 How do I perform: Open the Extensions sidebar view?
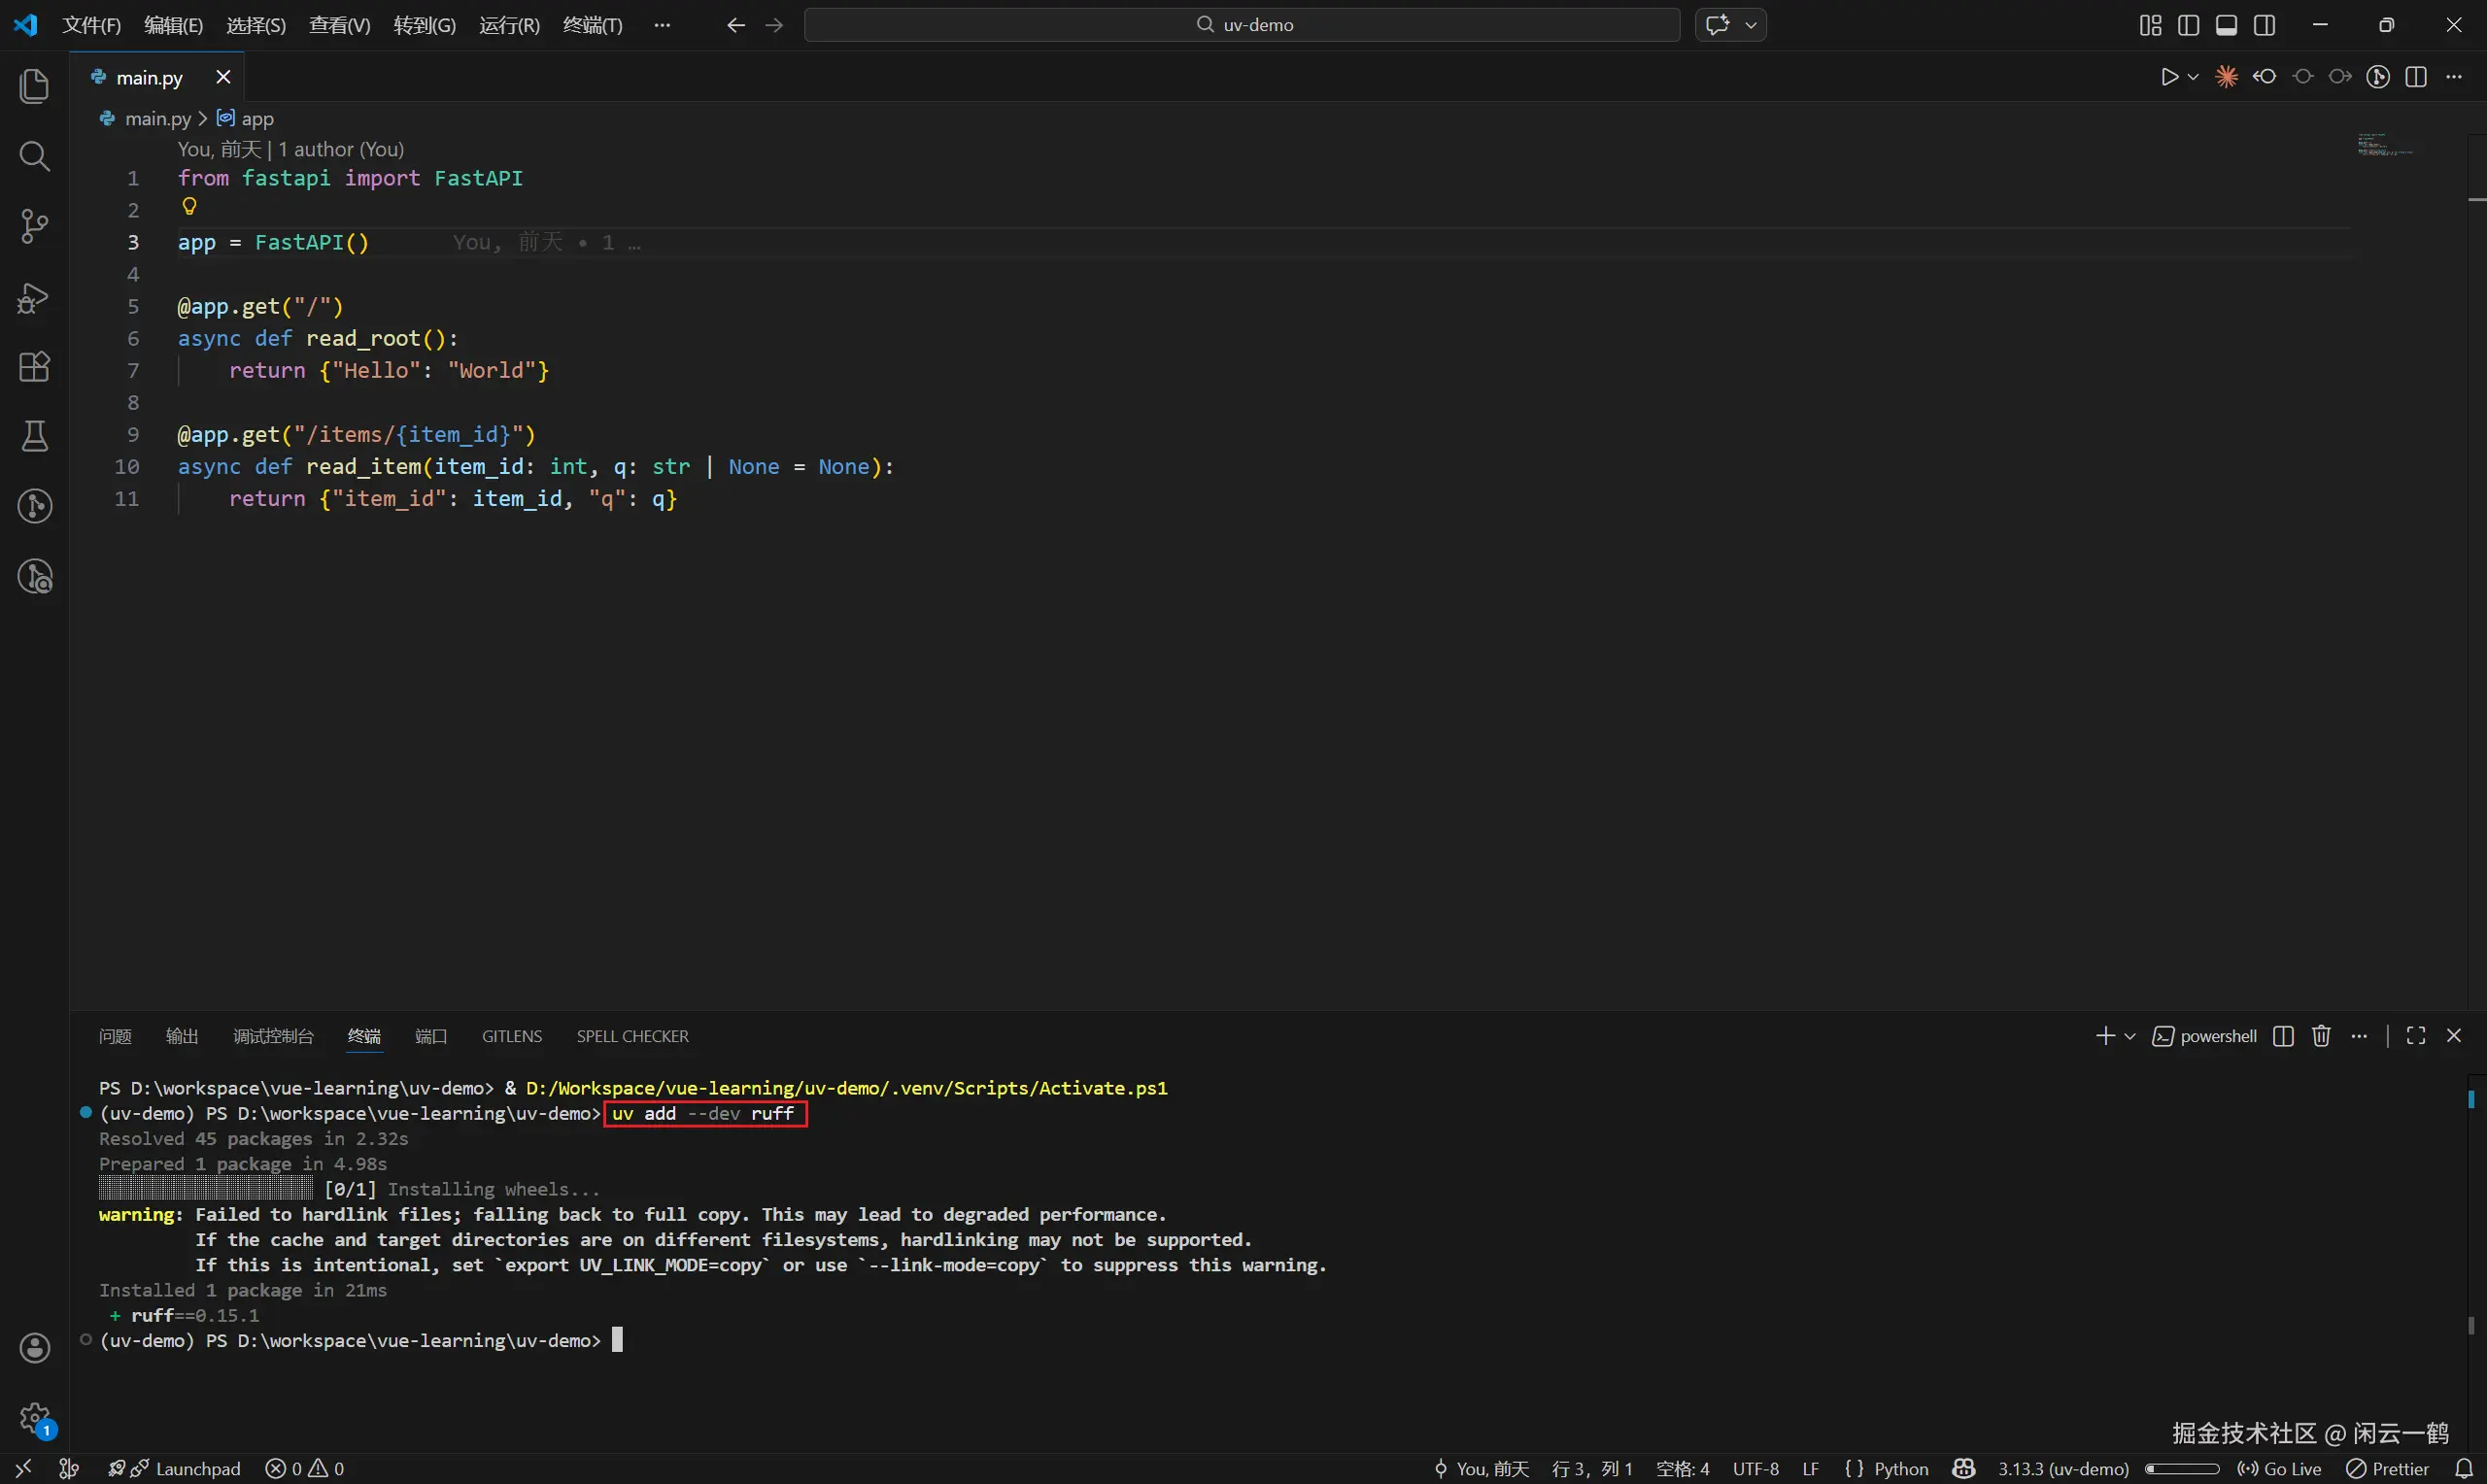click(34, 367)
